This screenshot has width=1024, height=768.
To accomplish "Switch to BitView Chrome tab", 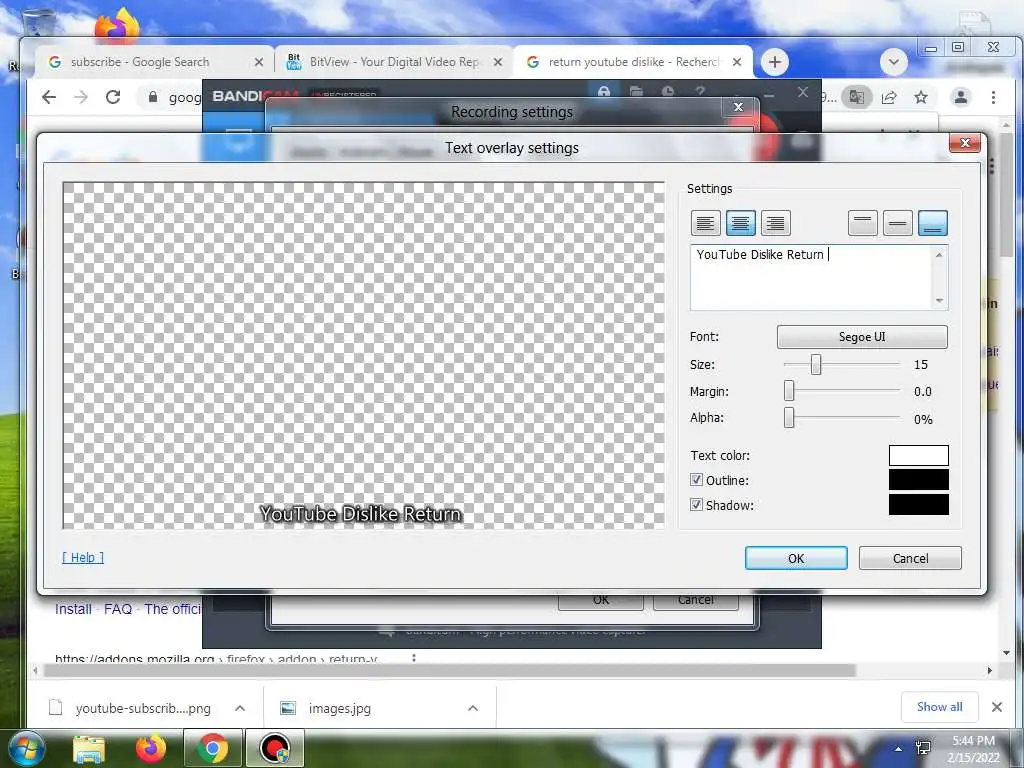I will coord(394,62).
